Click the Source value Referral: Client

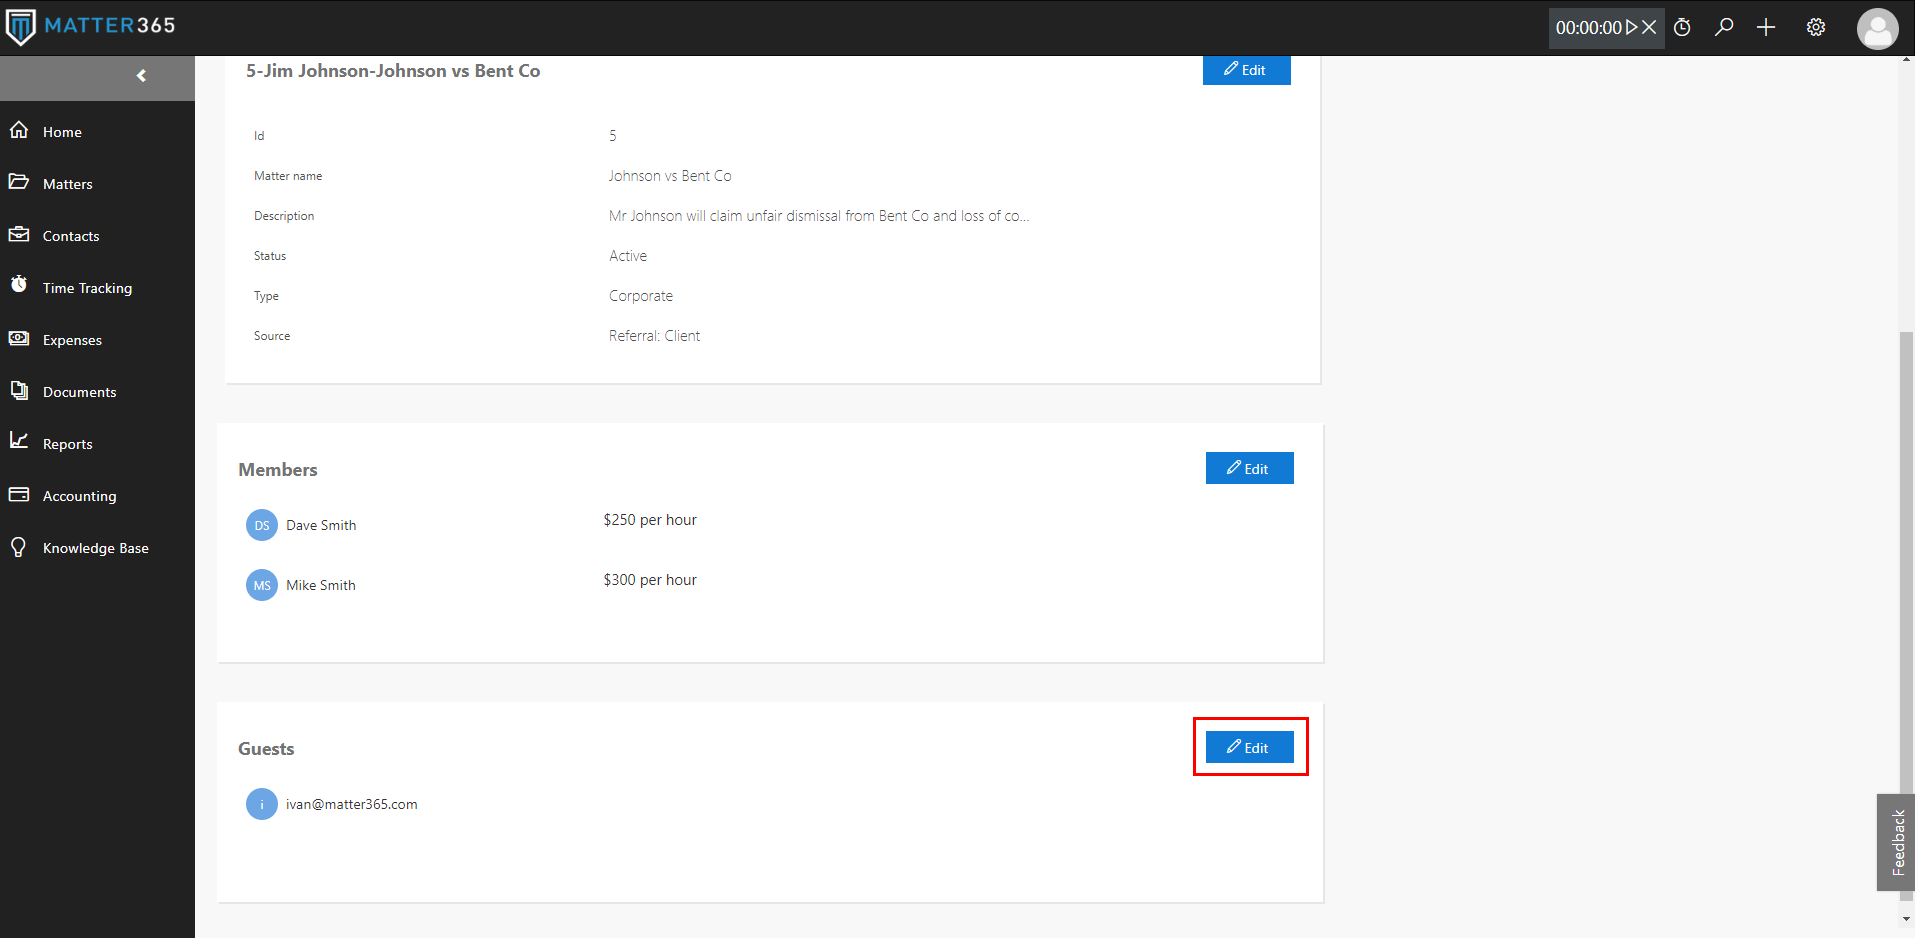[x=654, y=336]
